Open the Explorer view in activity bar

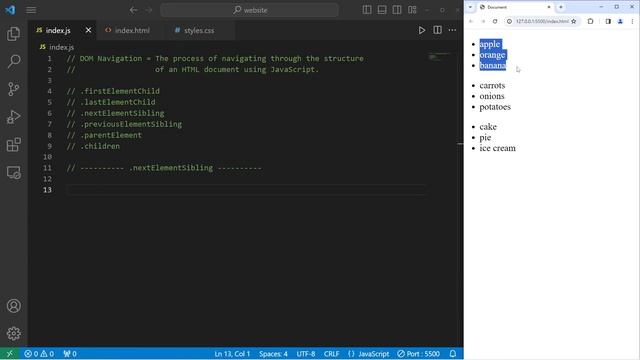[x=13, y=34]
